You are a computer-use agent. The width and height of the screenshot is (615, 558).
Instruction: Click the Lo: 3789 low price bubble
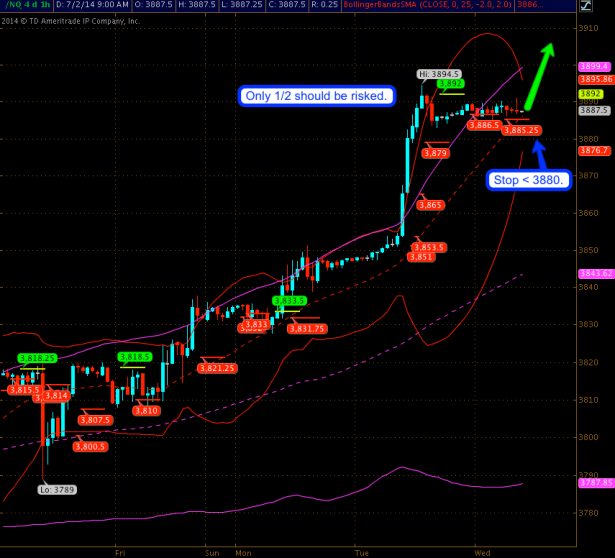tap(57, 490)
